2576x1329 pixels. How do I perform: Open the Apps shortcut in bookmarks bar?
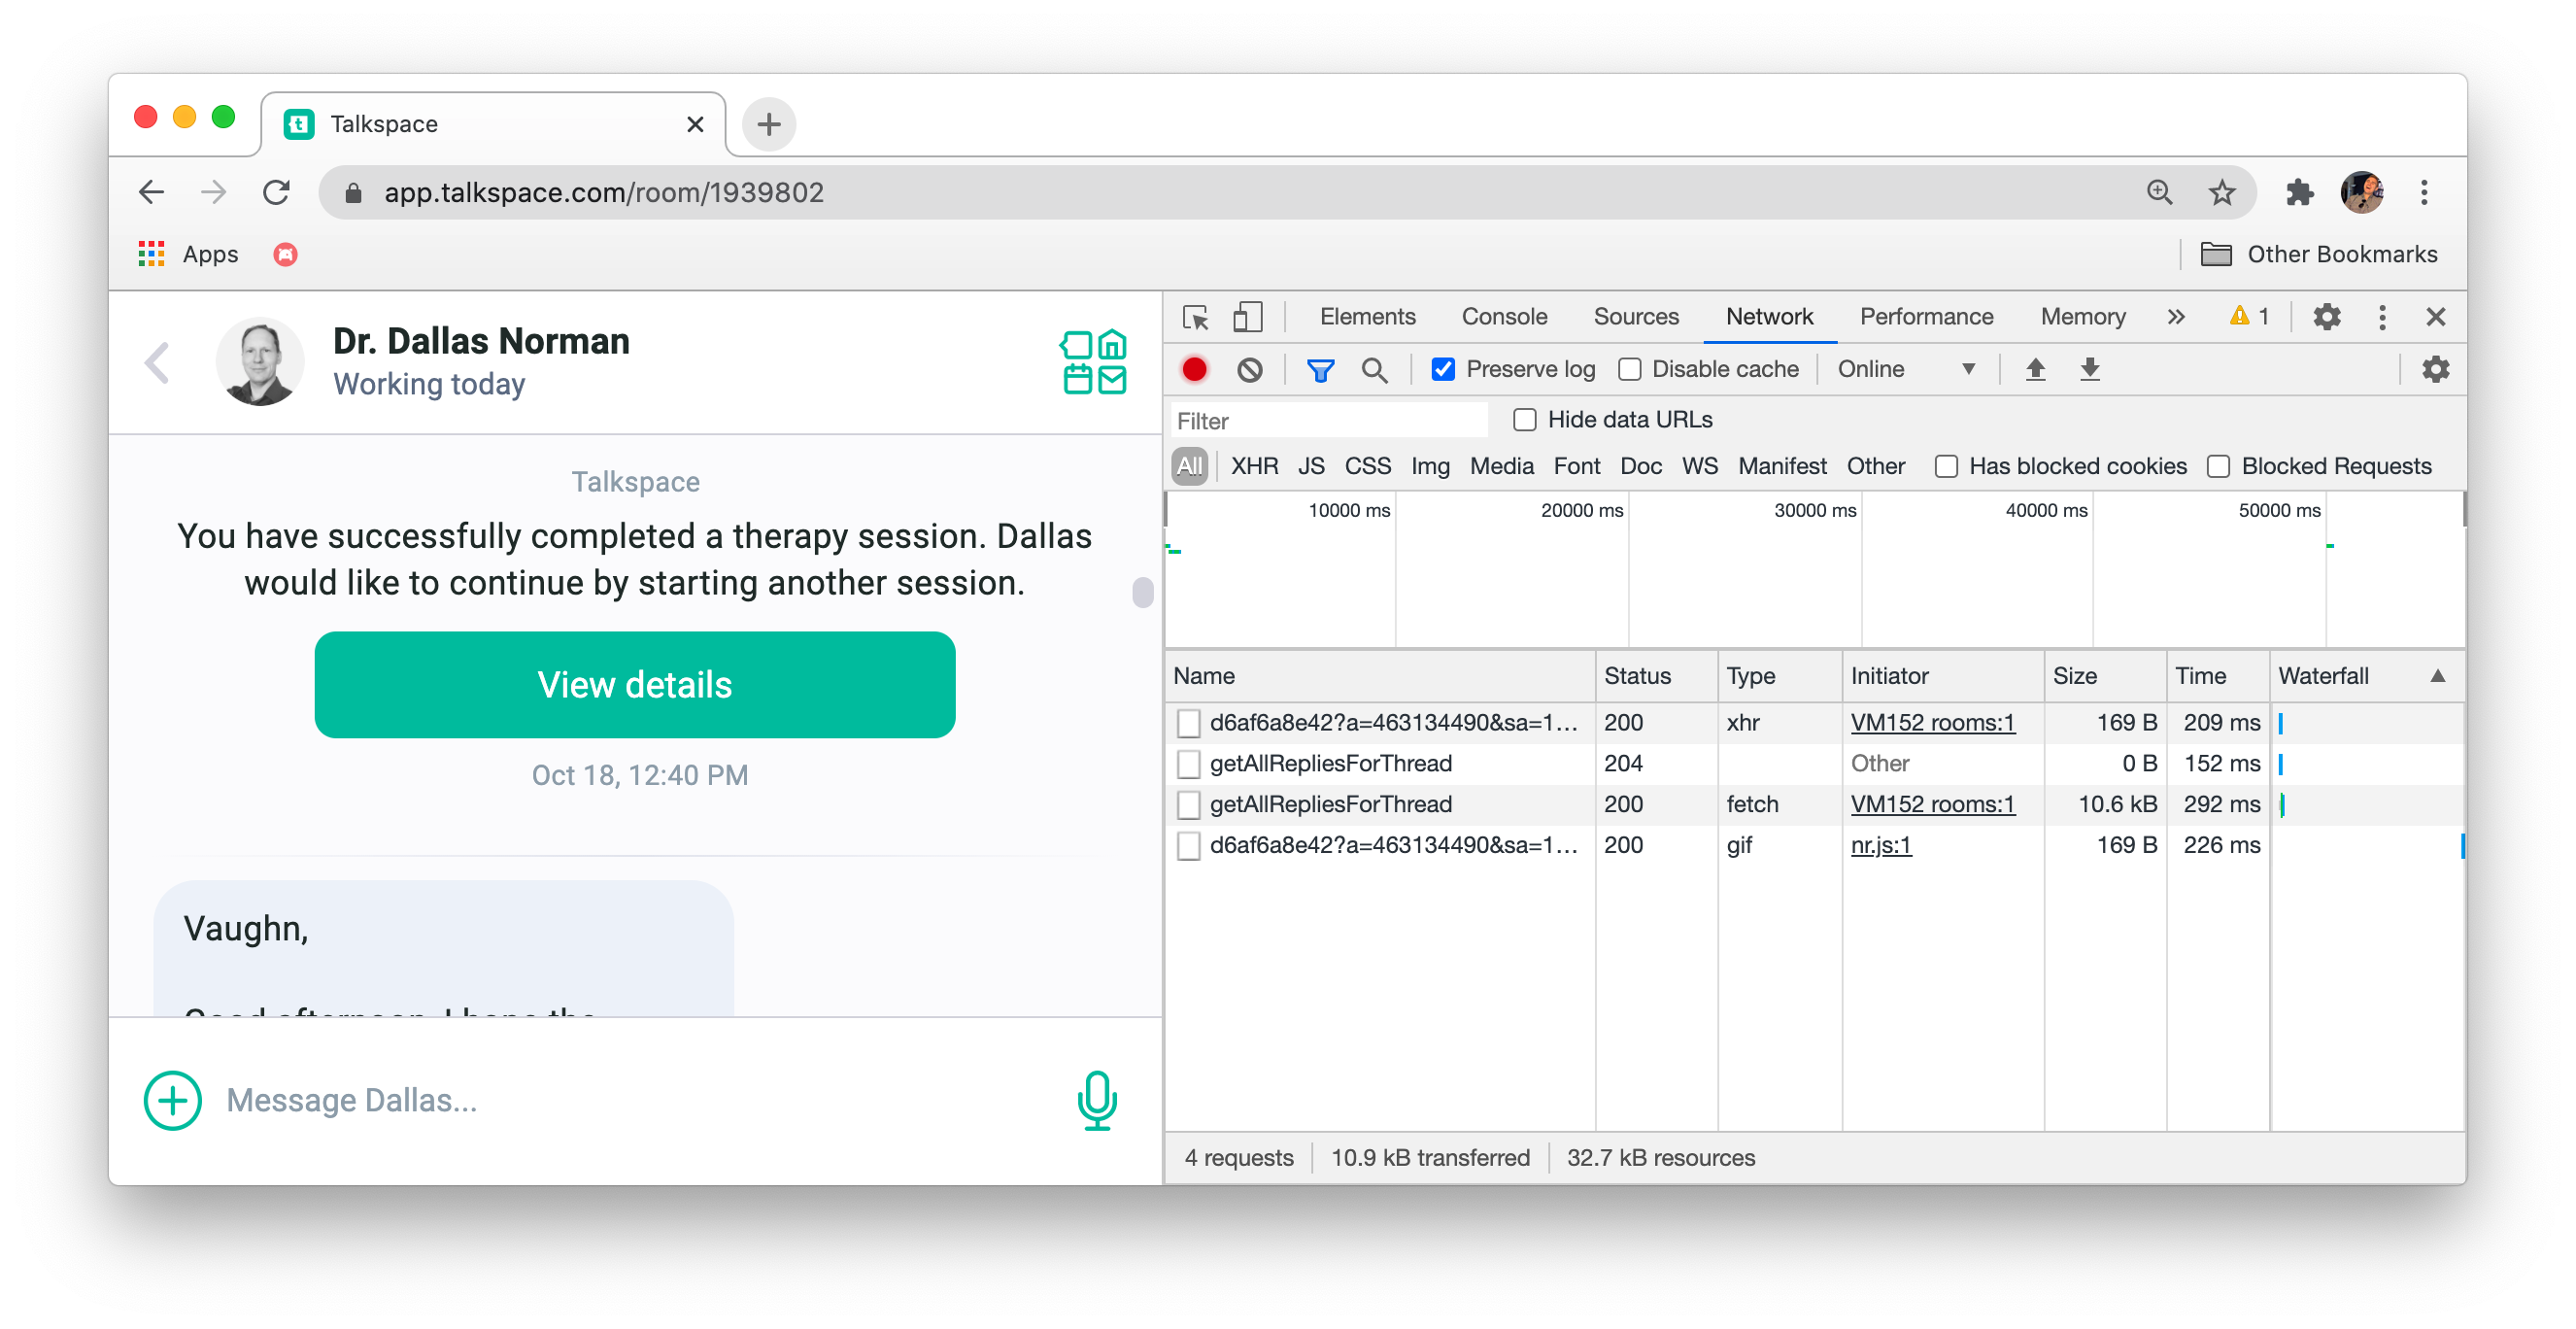tap(188, 254)
